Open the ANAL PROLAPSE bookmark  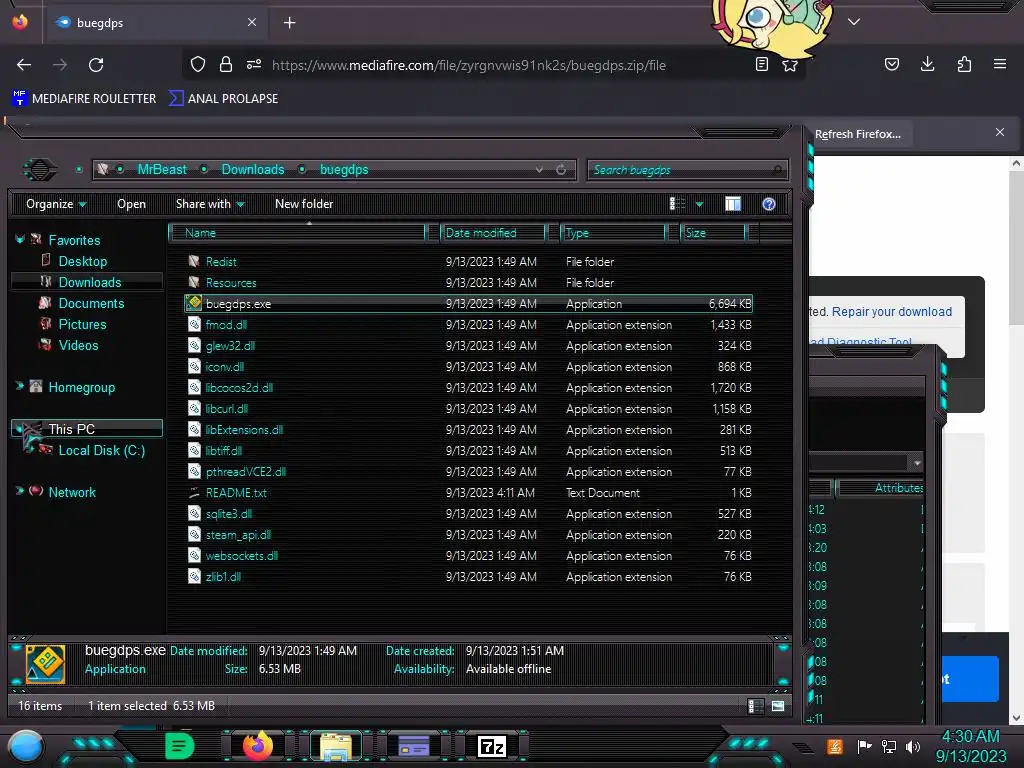pyautogui.click(x=223, y=99)
